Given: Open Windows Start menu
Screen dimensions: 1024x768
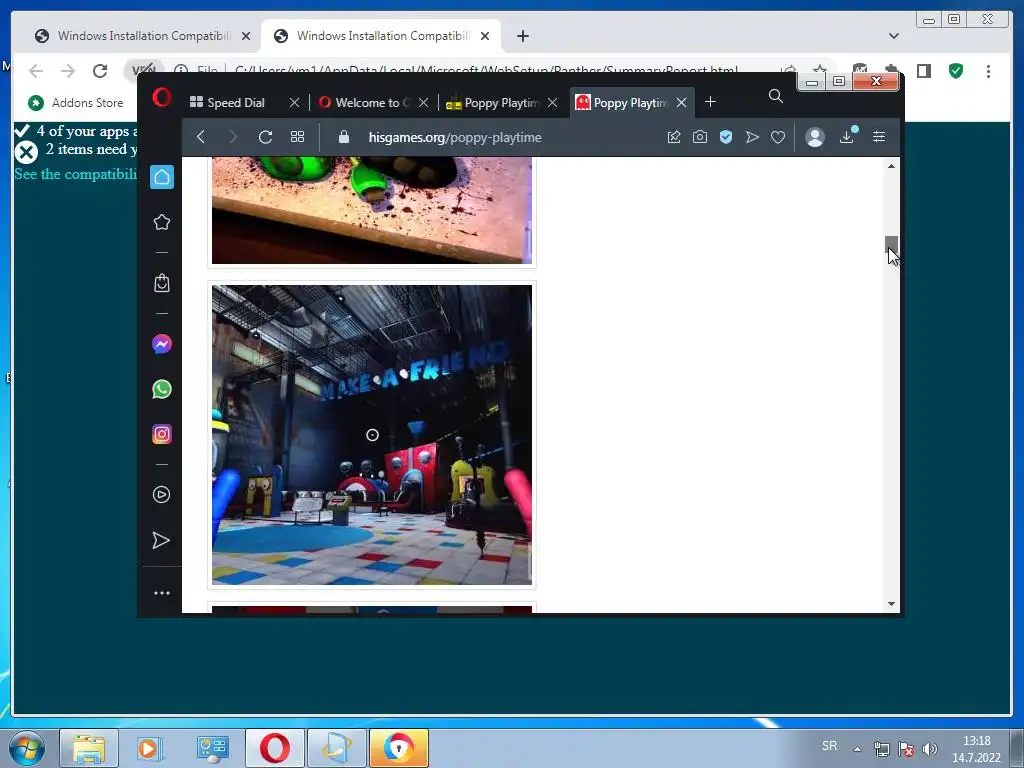Looking at the screenshot, I should (26, 748).
